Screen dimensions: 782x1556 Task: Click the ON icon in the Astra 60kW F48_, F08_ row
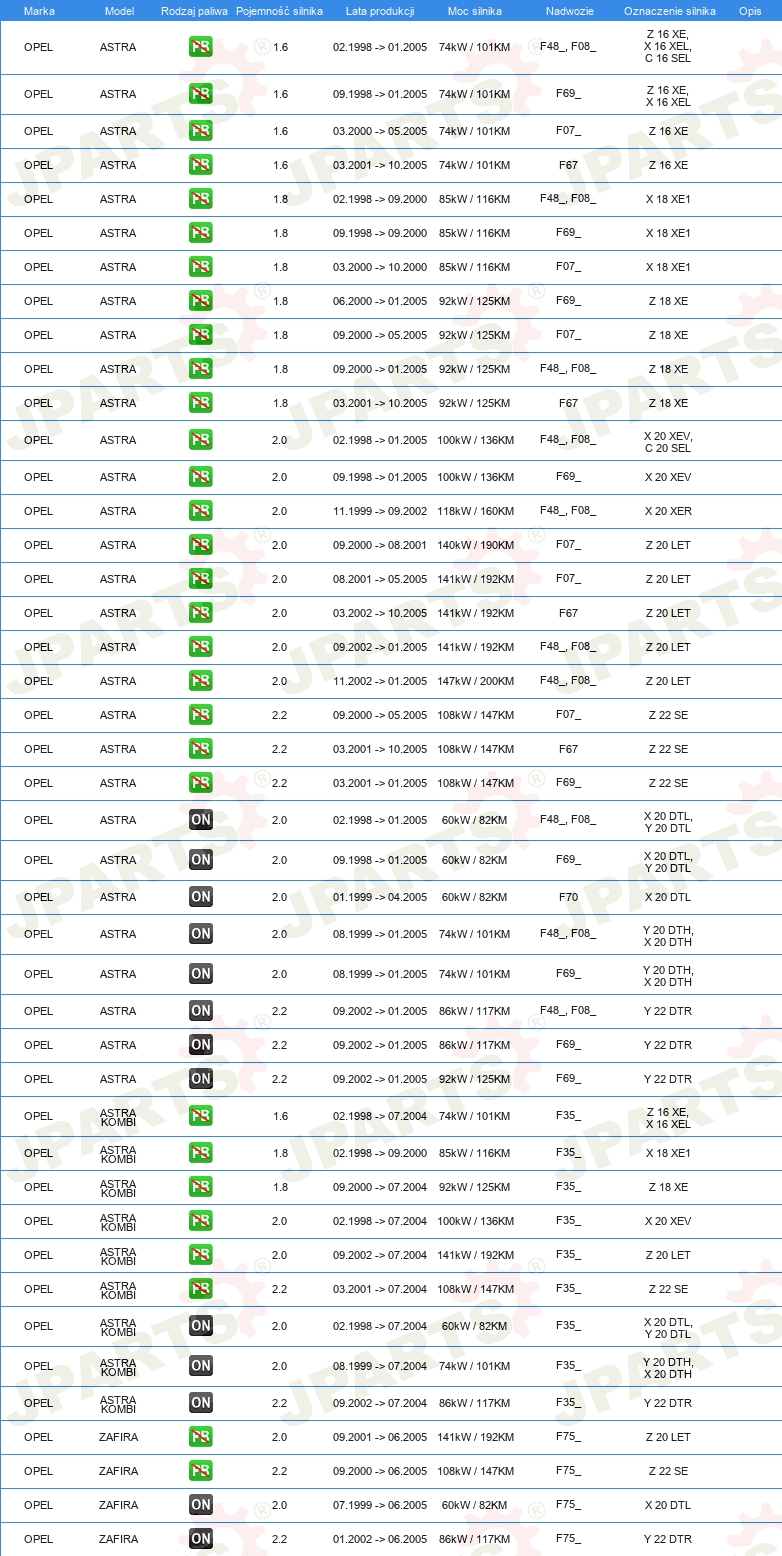tap(201, 820)
